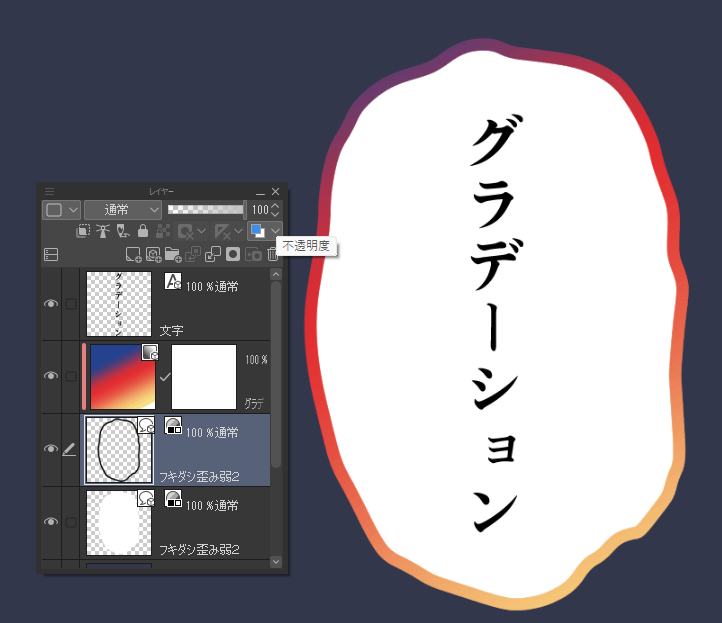Create a new layer folder
This screenshot has height=623, width=722.
[x=173, y=254]
